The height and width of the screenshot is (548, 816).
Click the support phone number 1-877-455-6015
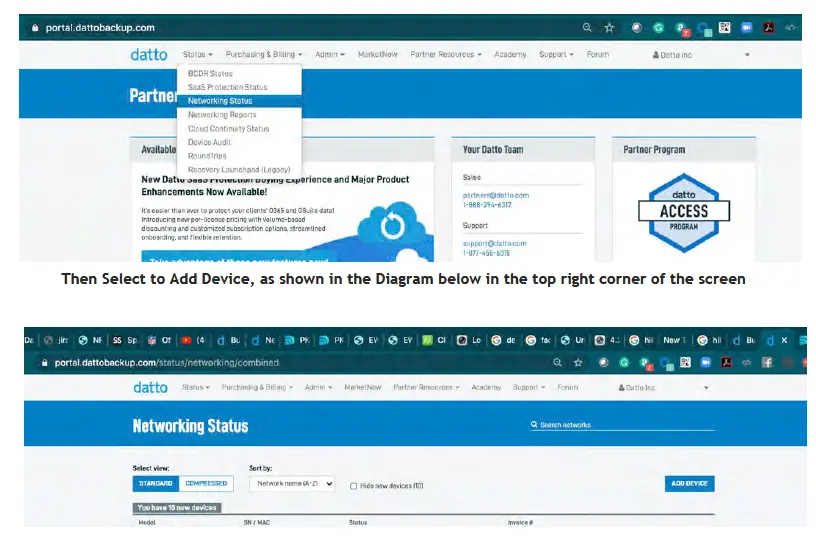point(486,253)
